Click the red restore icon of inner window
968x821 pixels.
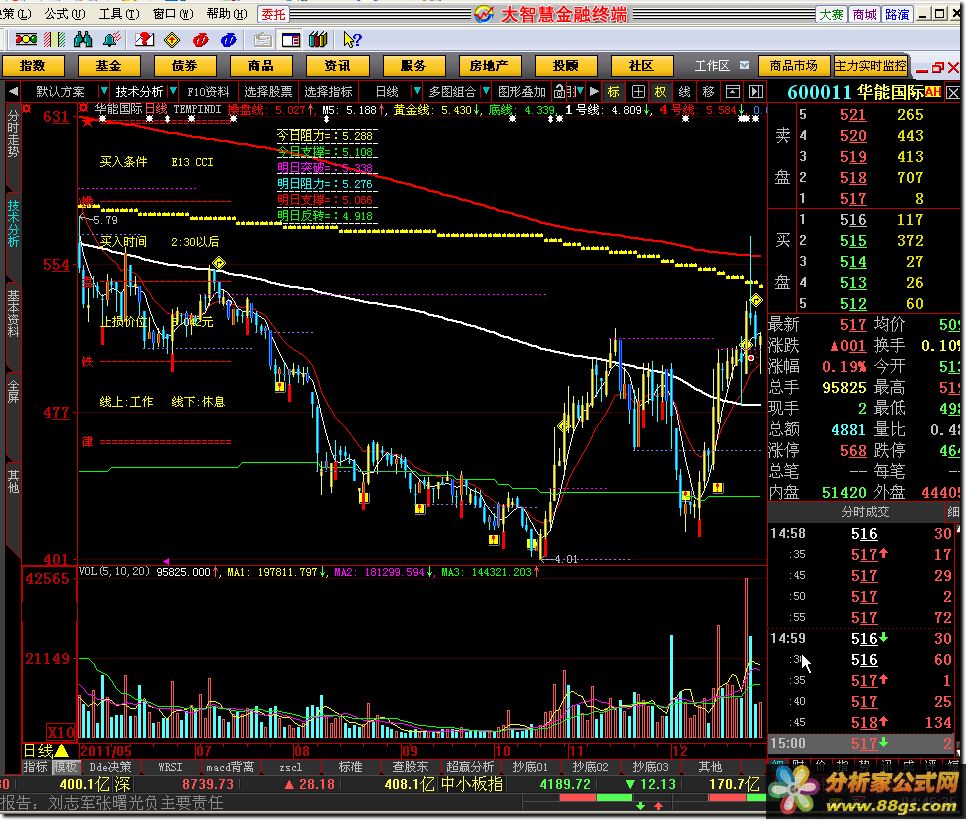pyautogui.click(x=938, y=67)
